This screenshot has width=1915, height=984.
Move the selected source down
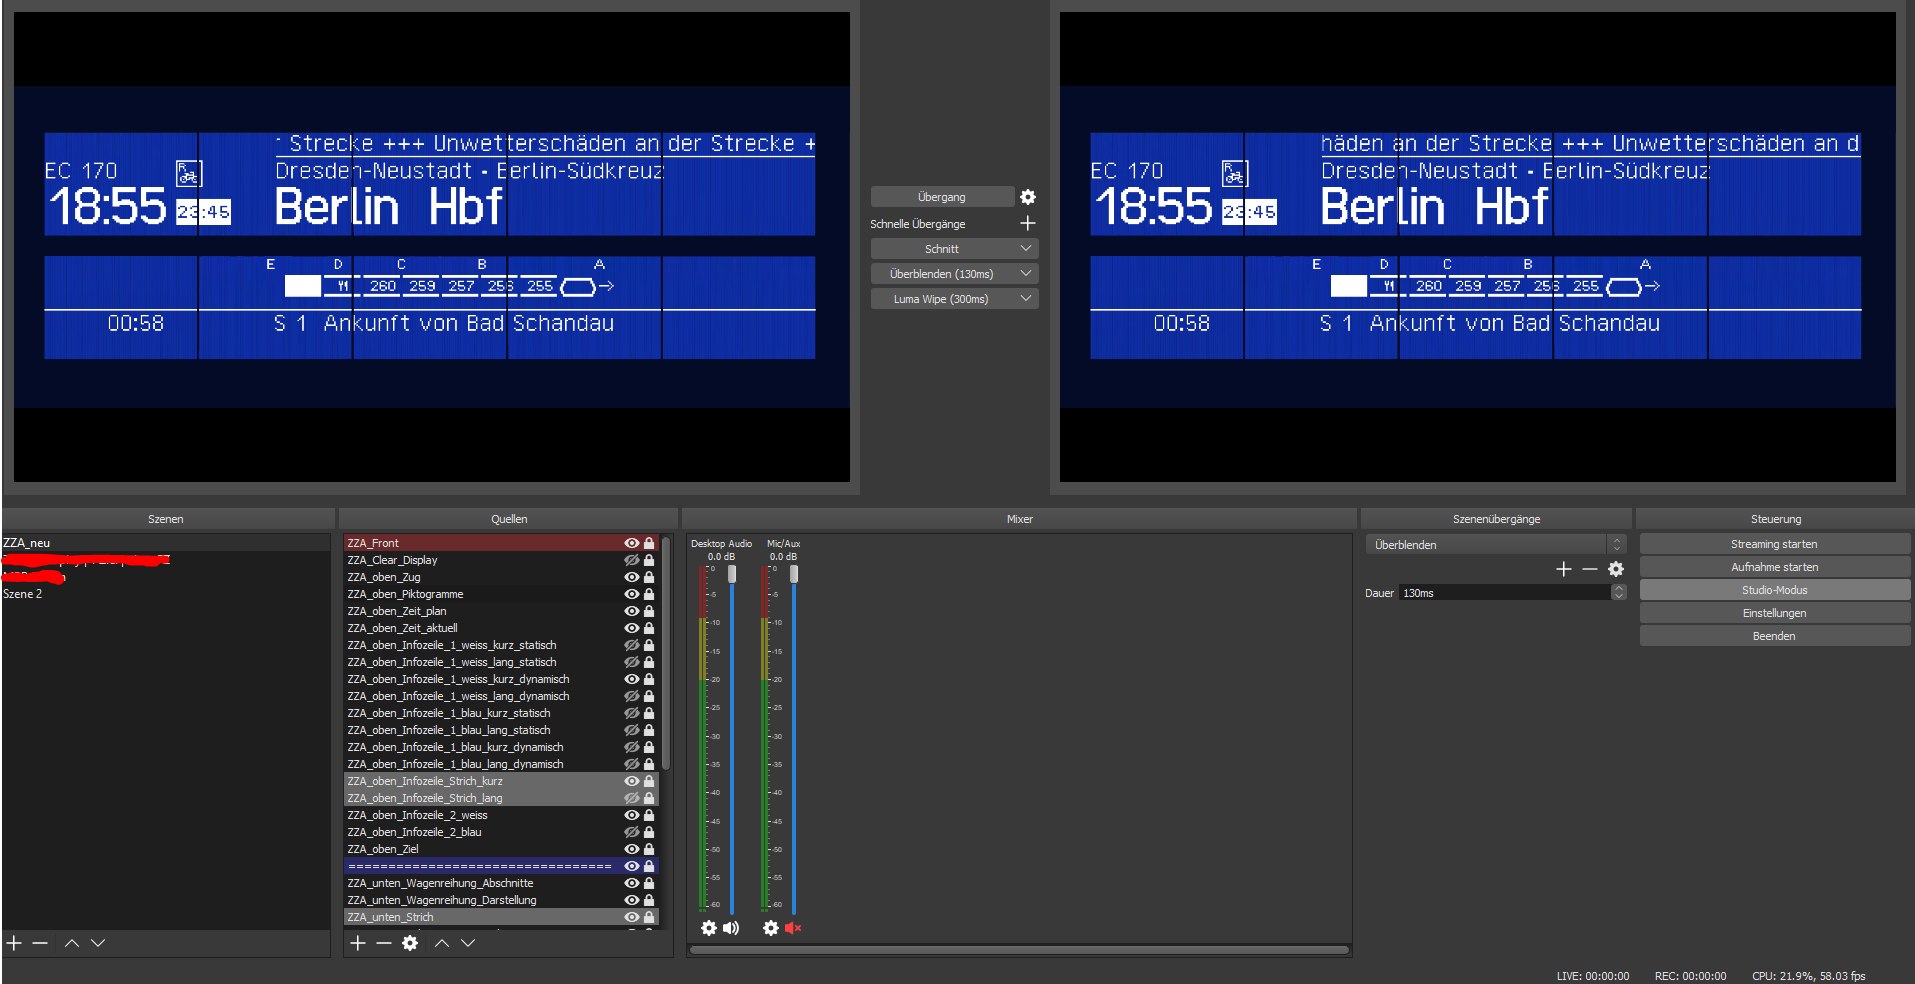(468, 943)
